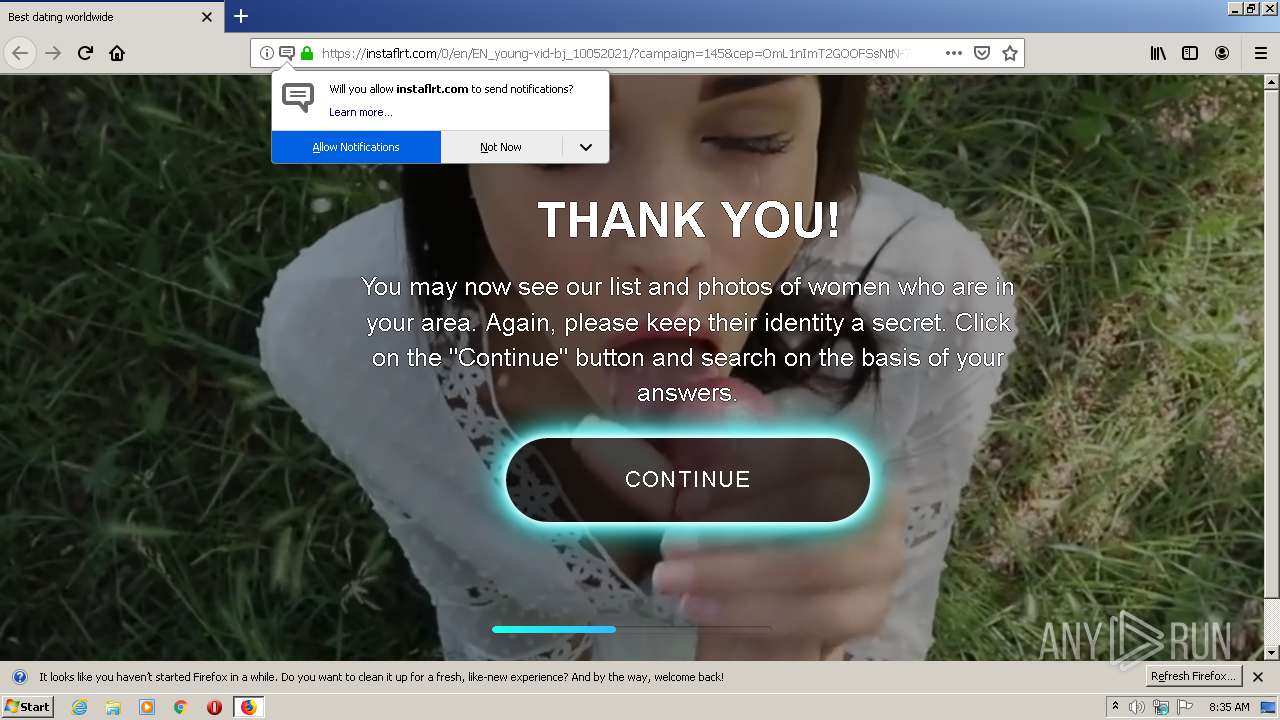Open the Windows Start menu
1280x720 pixels.
point(27,707)
